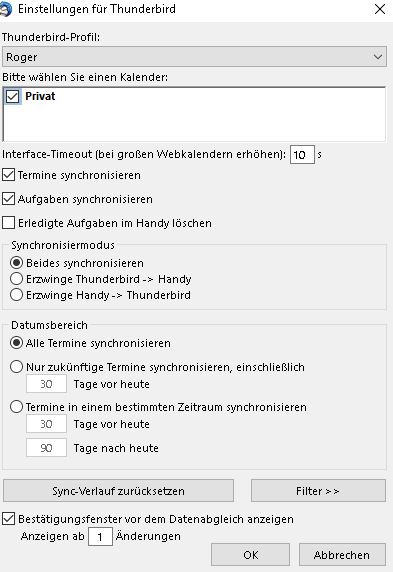
Task: Select Beides synchronisieren radio option
Action: (16, 263)
